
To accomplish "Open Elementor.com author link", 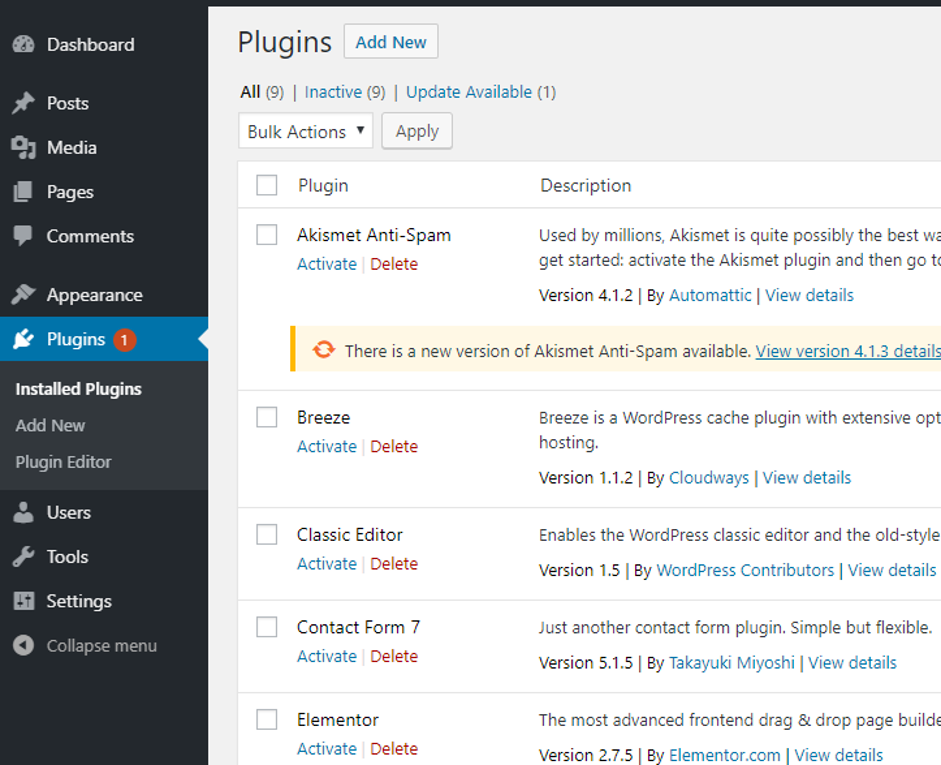I will click(725, 755).
